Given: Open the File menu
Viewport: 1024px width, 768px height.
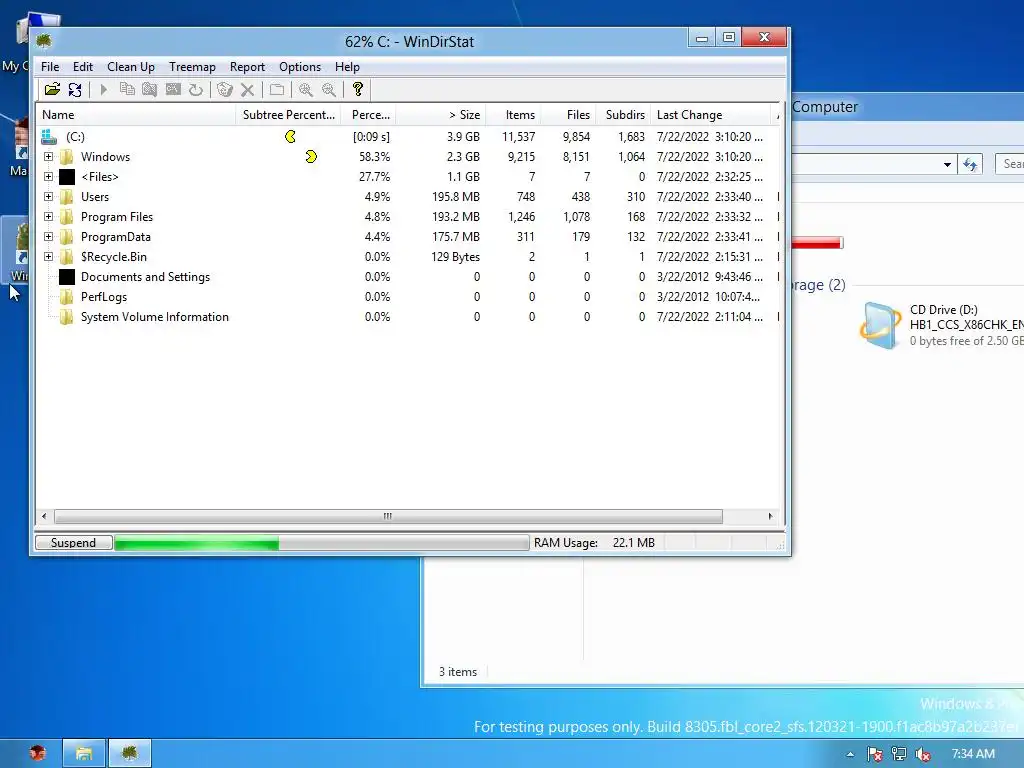Looking at the screenshot, I should [50, 67].
